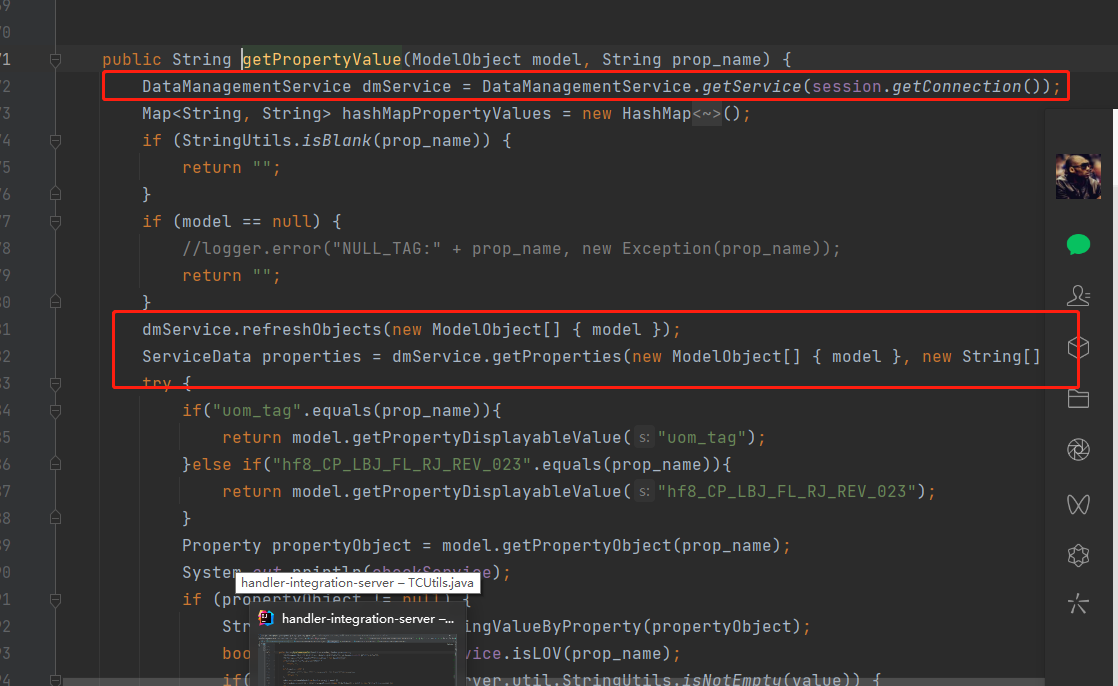The width and height of the screenshot is (1118, 686).
Task: Click the session variable in getService call
Action: click(x=846, y=87)
